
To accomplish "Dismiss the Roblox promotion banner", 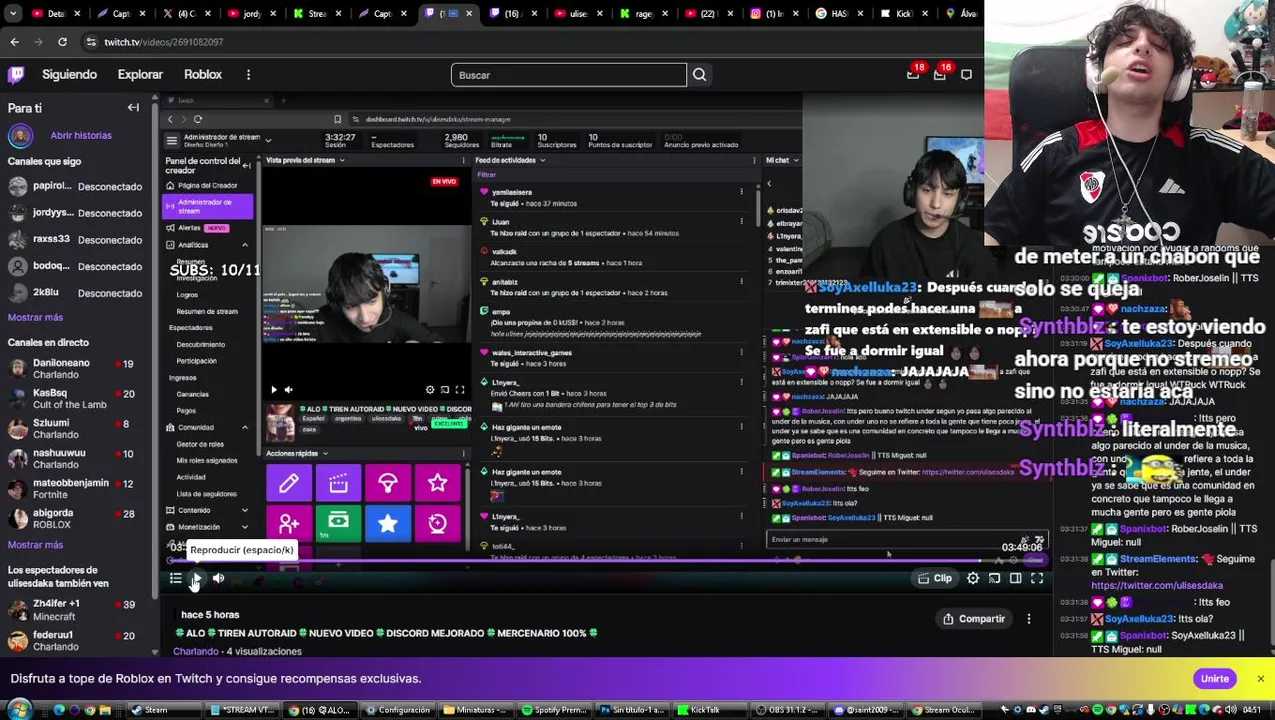I will 1260,679.
